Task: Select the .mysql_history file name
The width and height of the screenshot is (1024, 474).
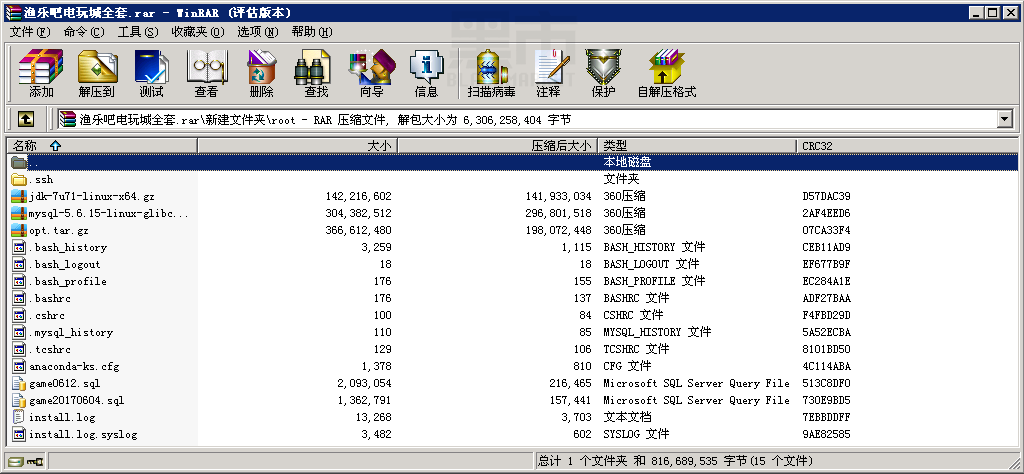Action: [x=71, y=332]
